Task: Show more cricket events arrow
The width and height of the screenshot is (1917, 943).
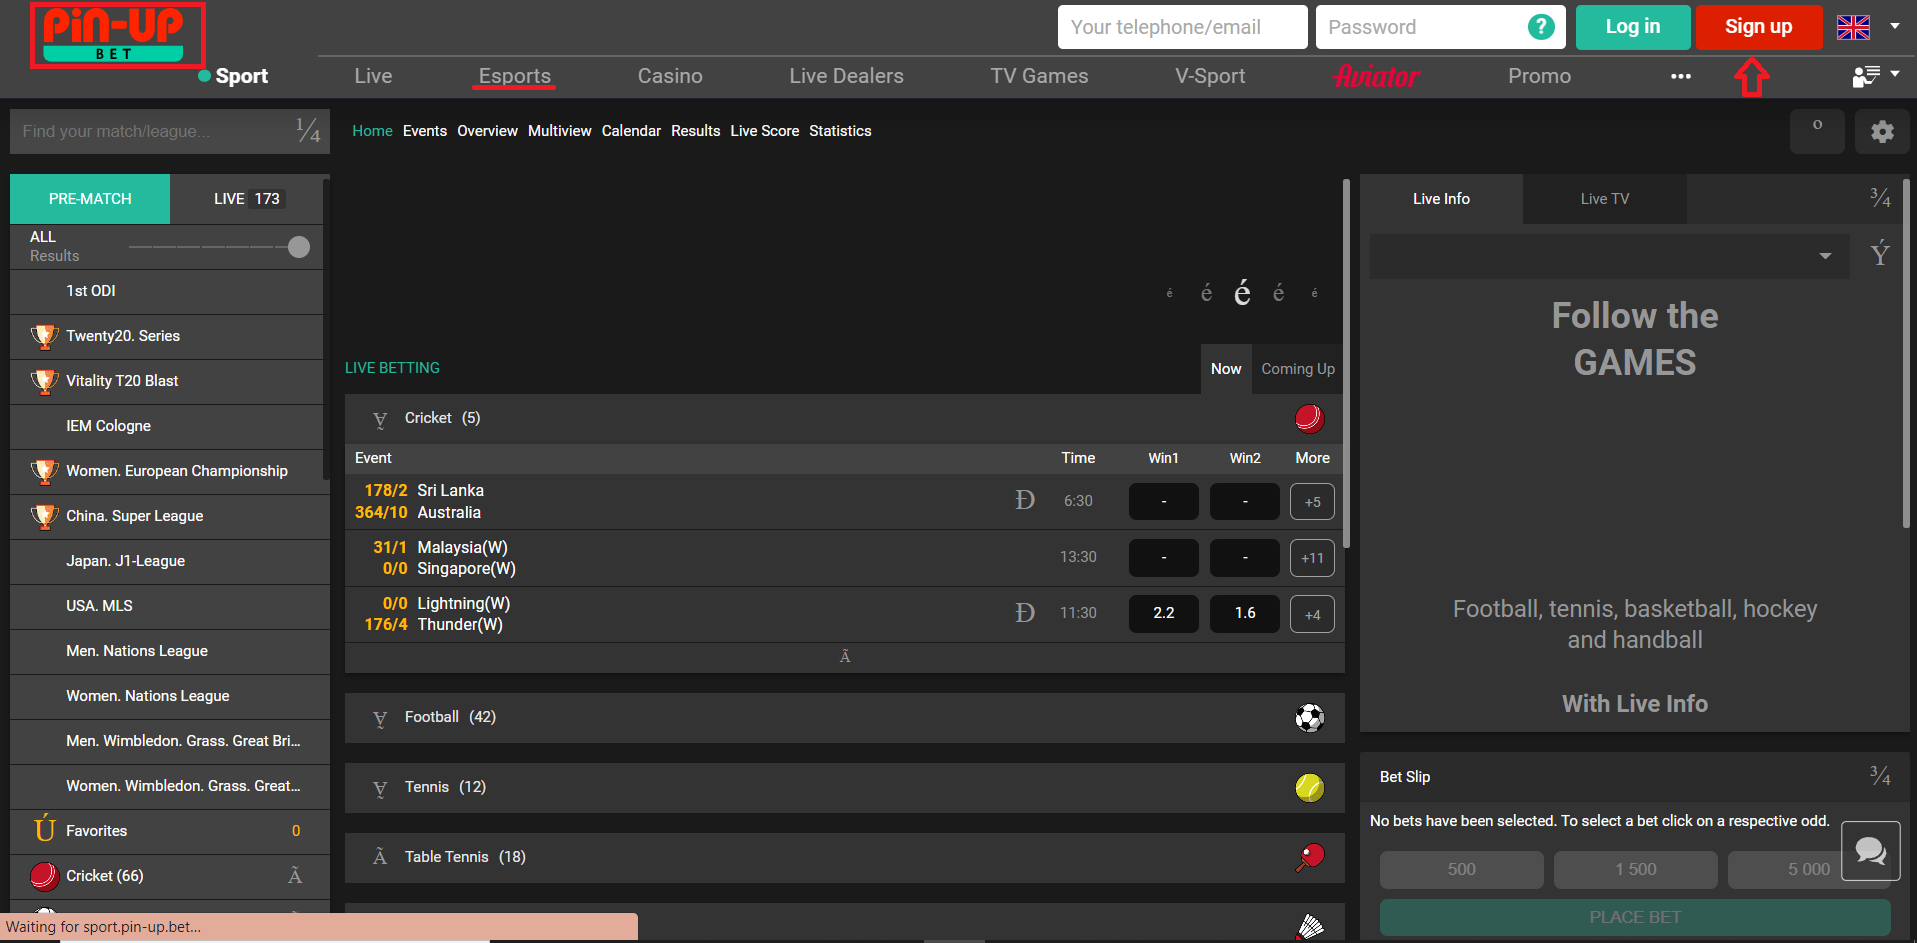Action: (845, 657)
